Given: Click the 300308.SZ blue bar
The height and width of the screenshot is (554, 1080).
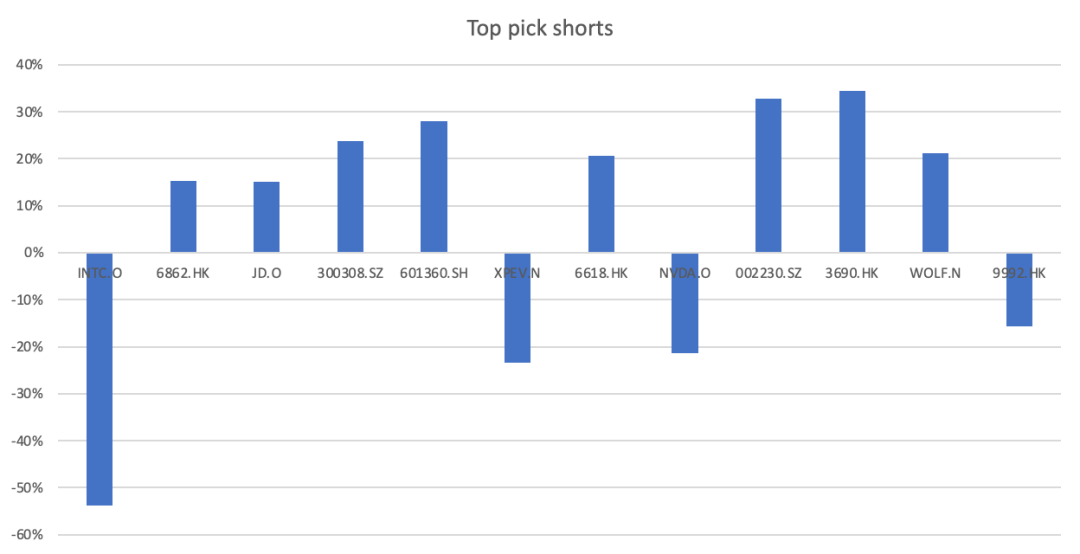Looking at the screenshot, I should (x=350, y=197).
